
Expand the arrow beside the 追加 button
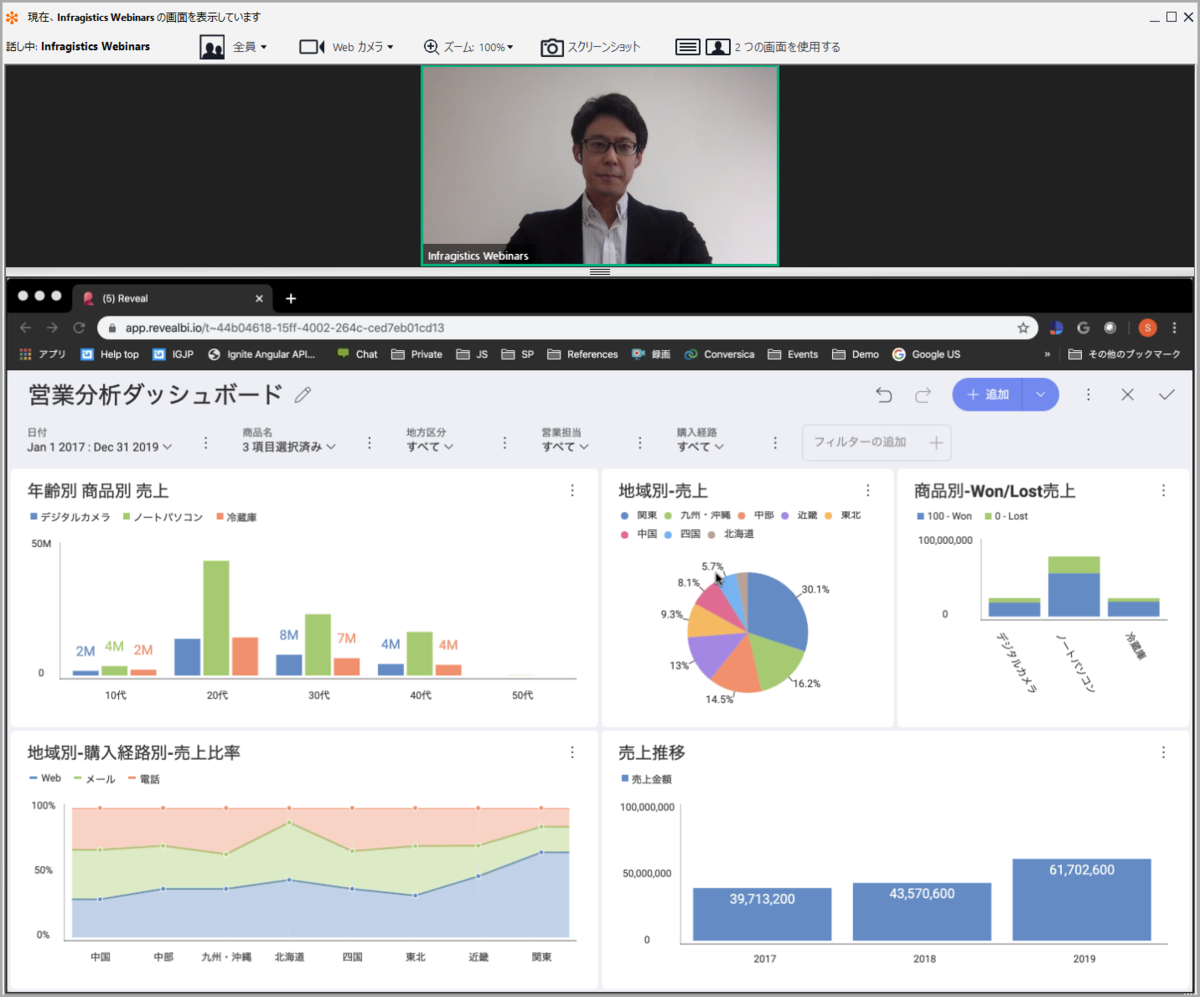tap(1040, 395)
